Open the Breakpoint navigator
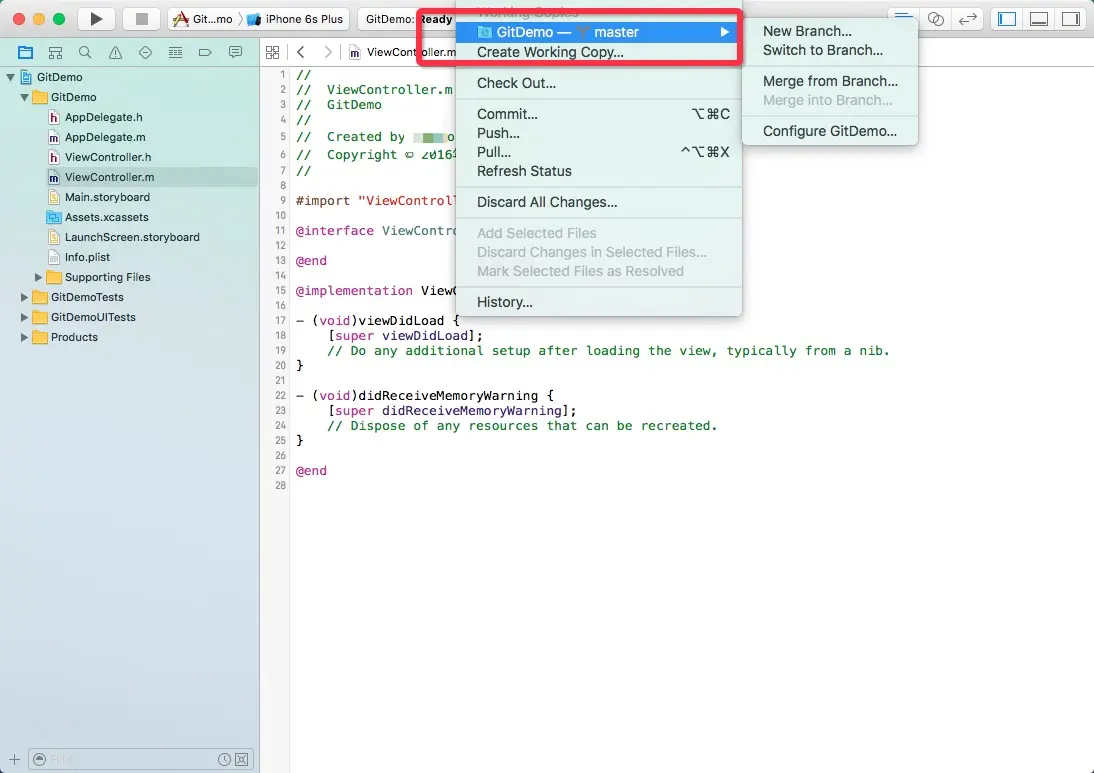The width and height of the screenshot is (1094, 773). [x=205, y=52]
